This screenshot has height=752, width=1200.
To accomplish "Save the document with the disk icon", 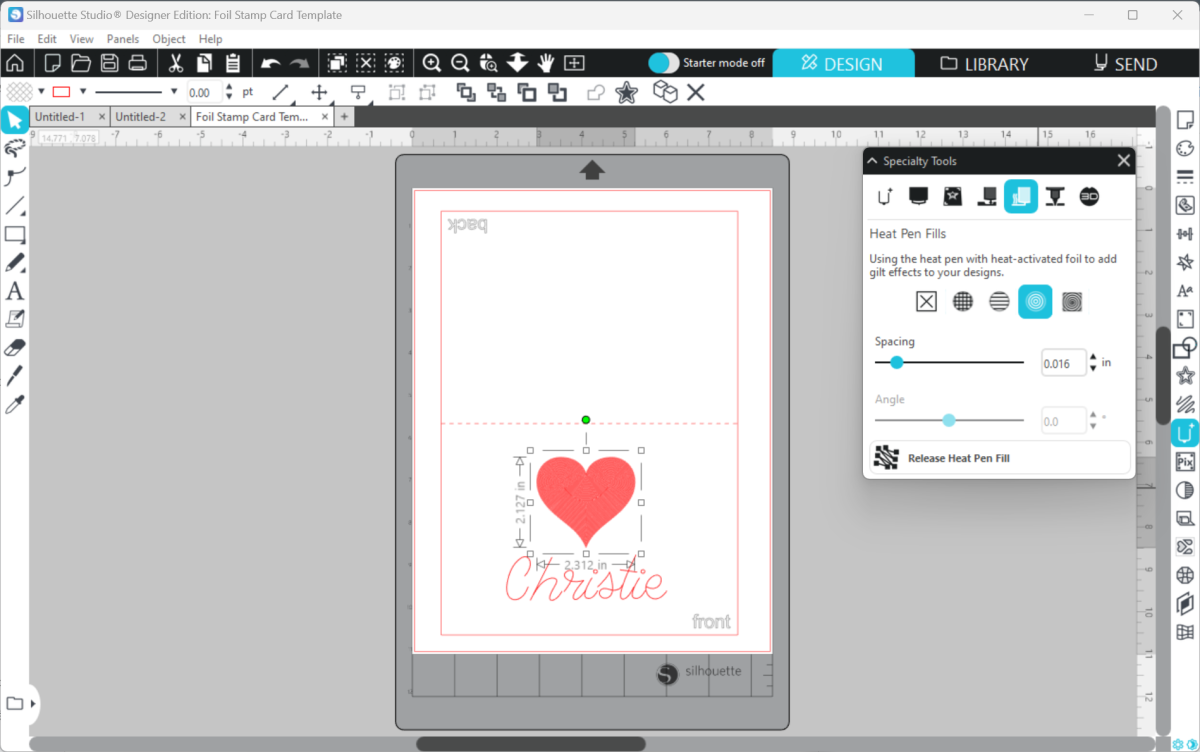I will [110, 63].
